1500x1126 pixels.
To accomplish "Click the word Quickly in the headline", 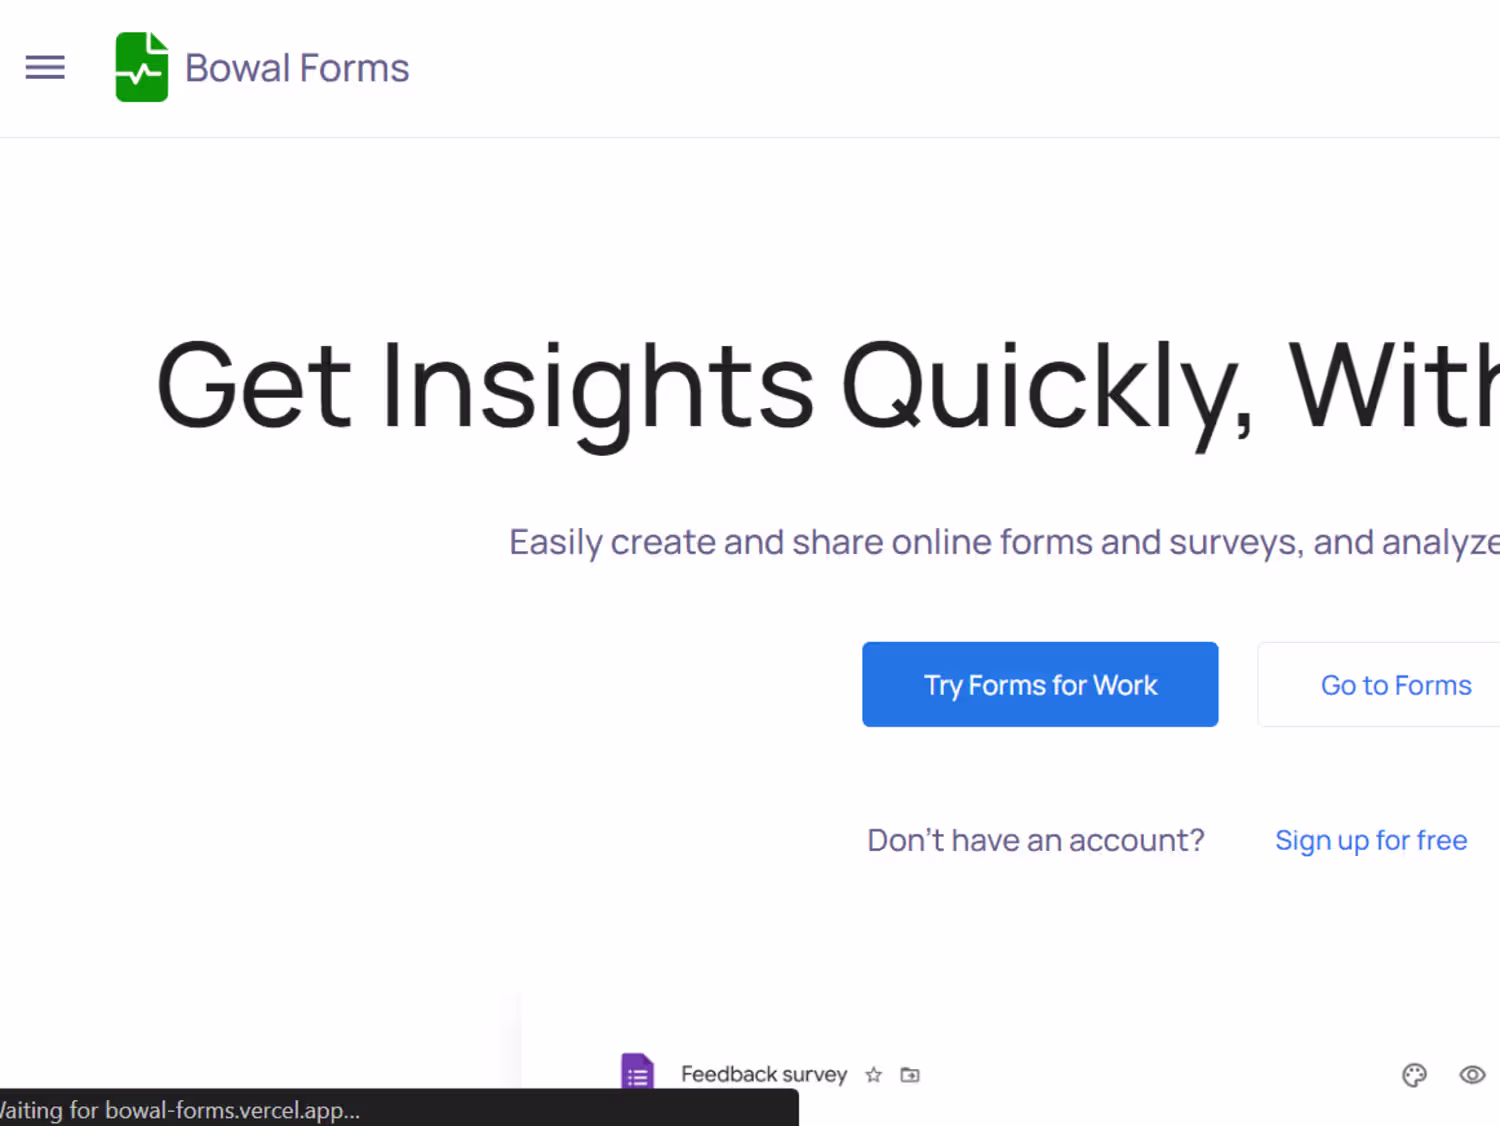I will click(x=1045, y=388).
